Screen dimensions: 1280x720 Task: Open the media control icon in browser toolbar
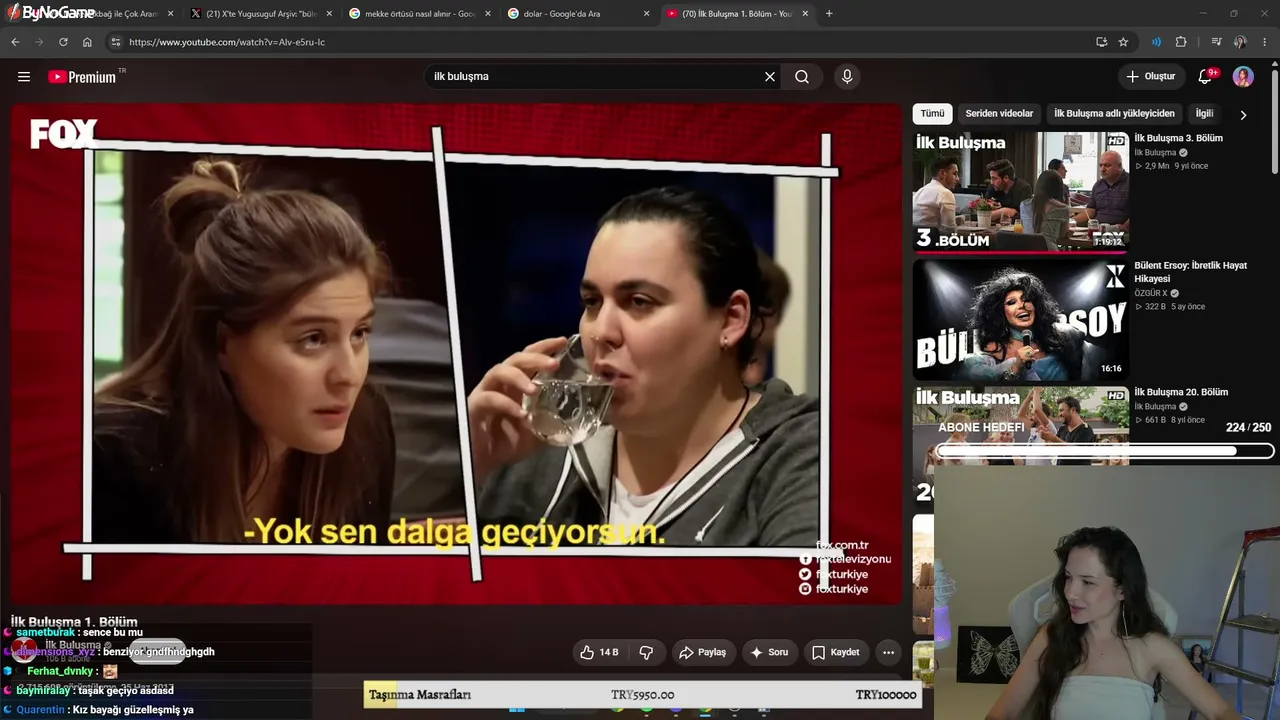[x=1216, y=42]
